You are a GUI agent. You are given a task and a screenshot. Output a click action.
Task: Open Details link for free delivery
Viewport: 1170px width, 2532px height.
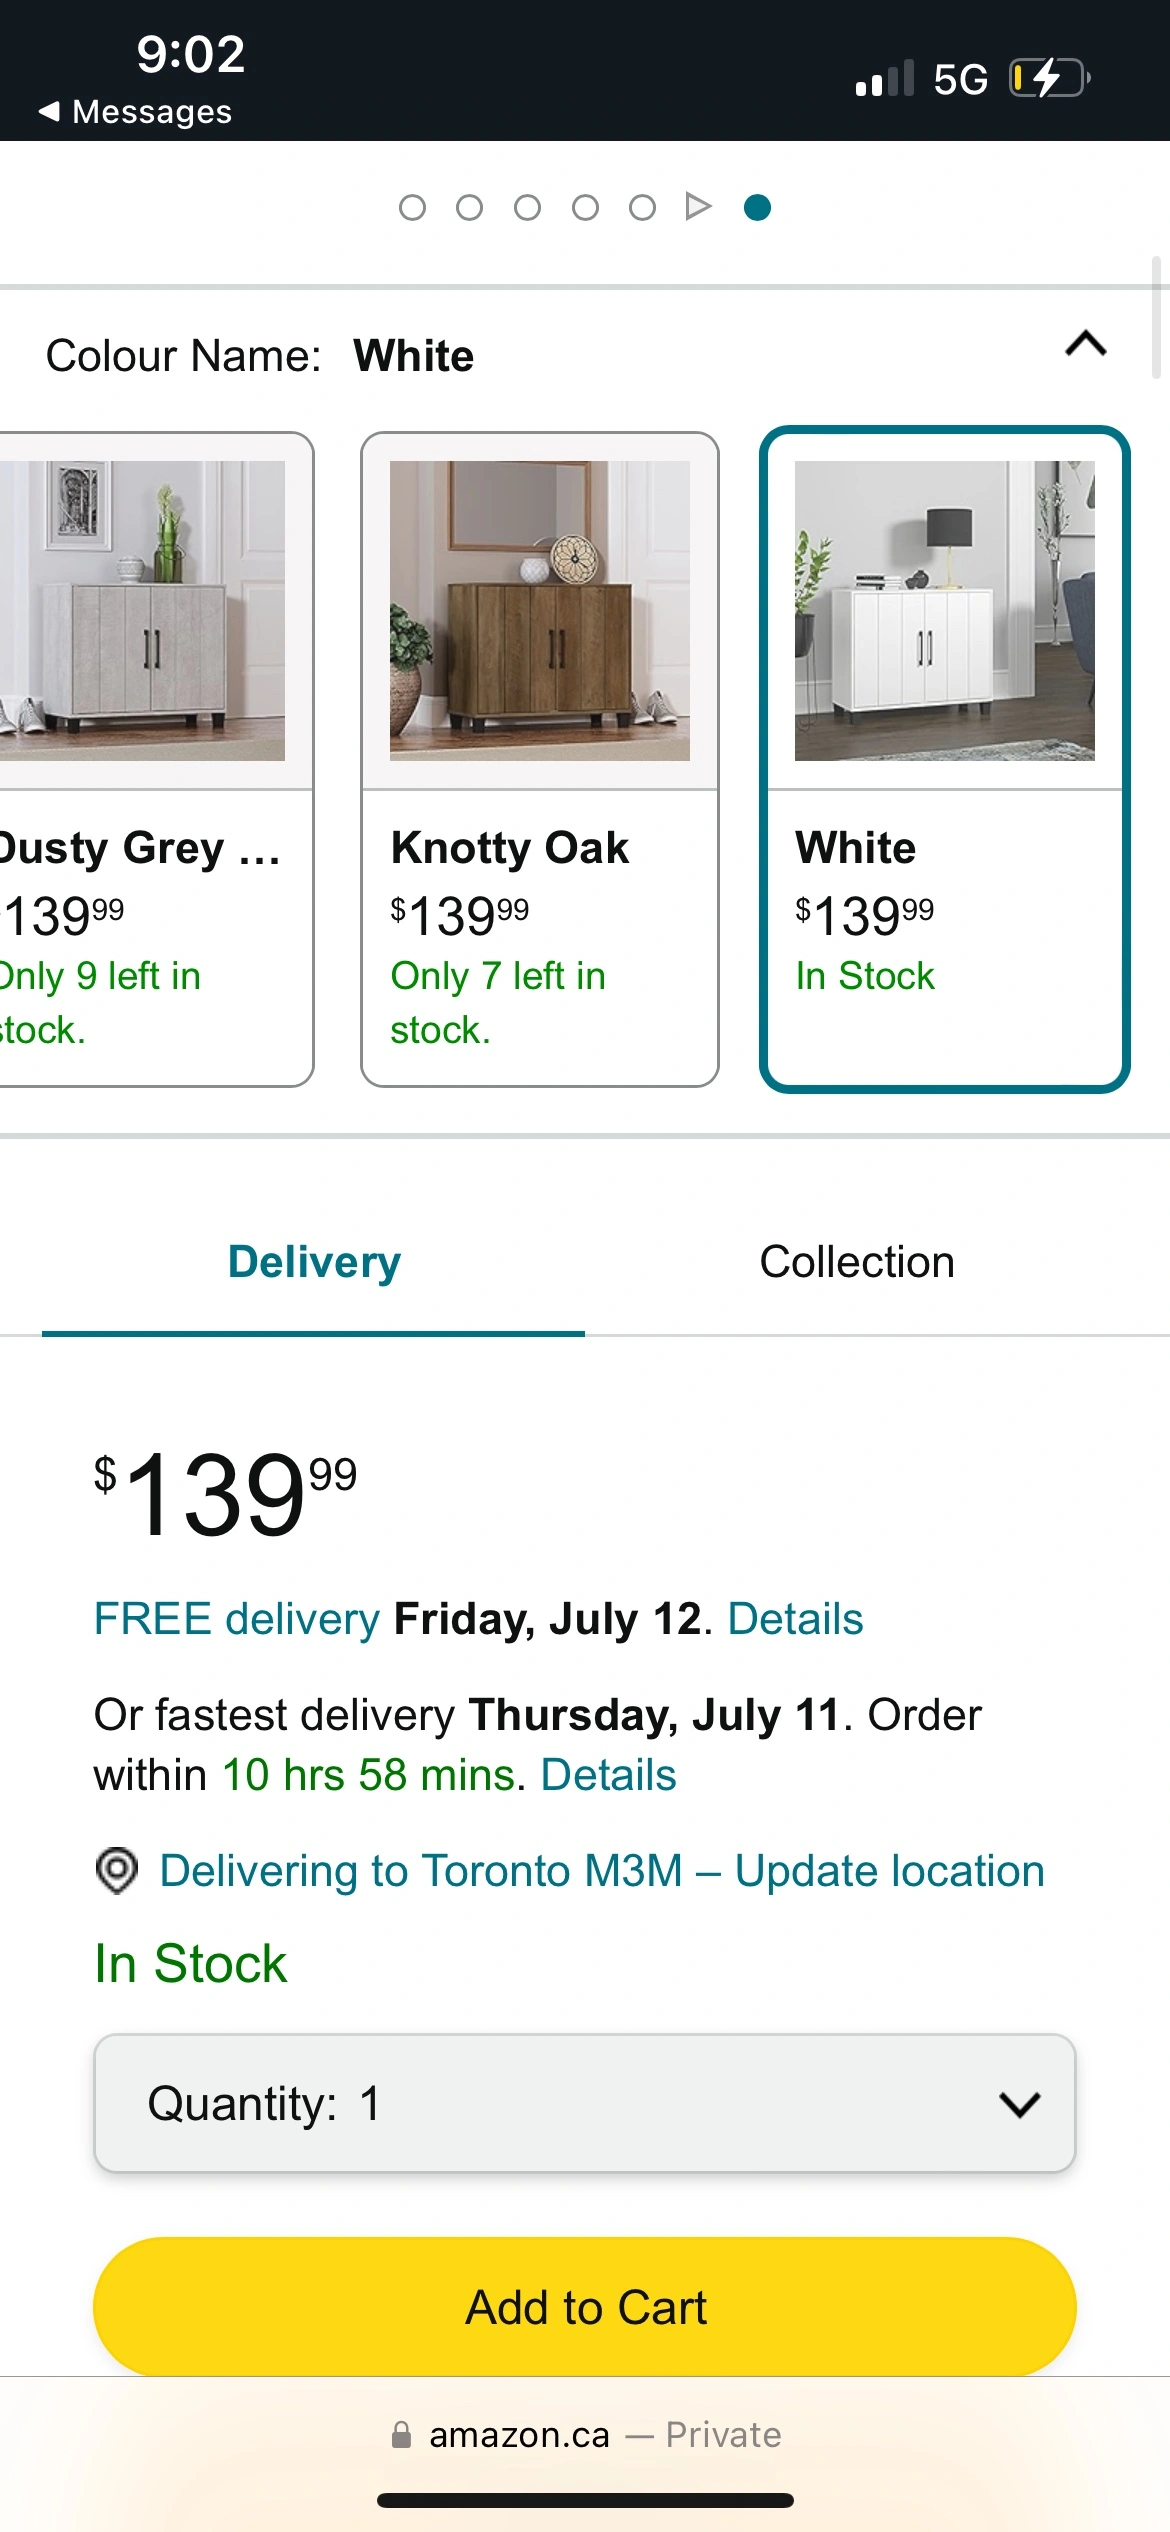795,1619
